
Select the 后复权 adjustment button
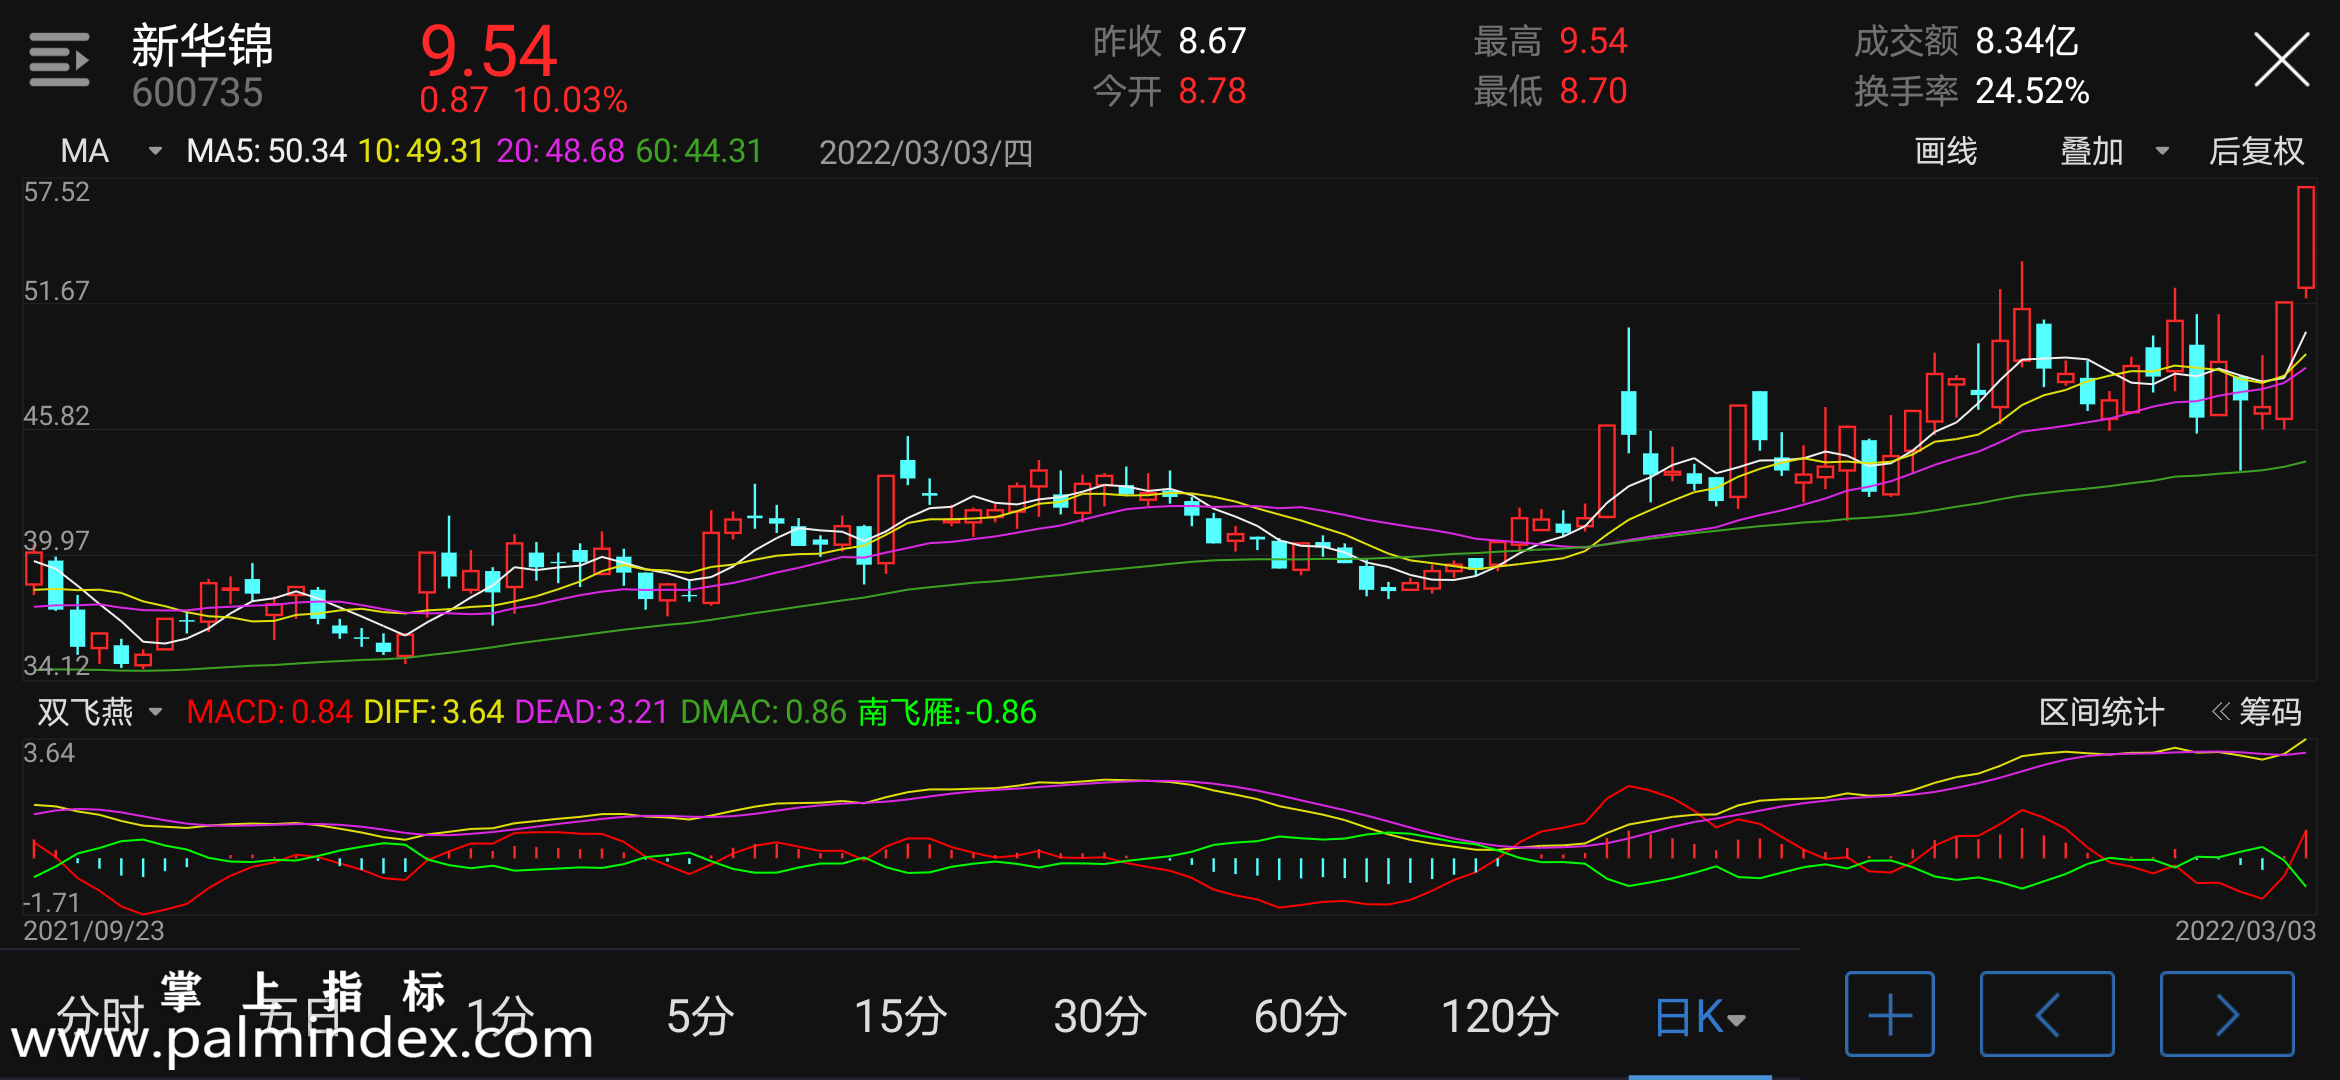click(x=2256, y=151)
